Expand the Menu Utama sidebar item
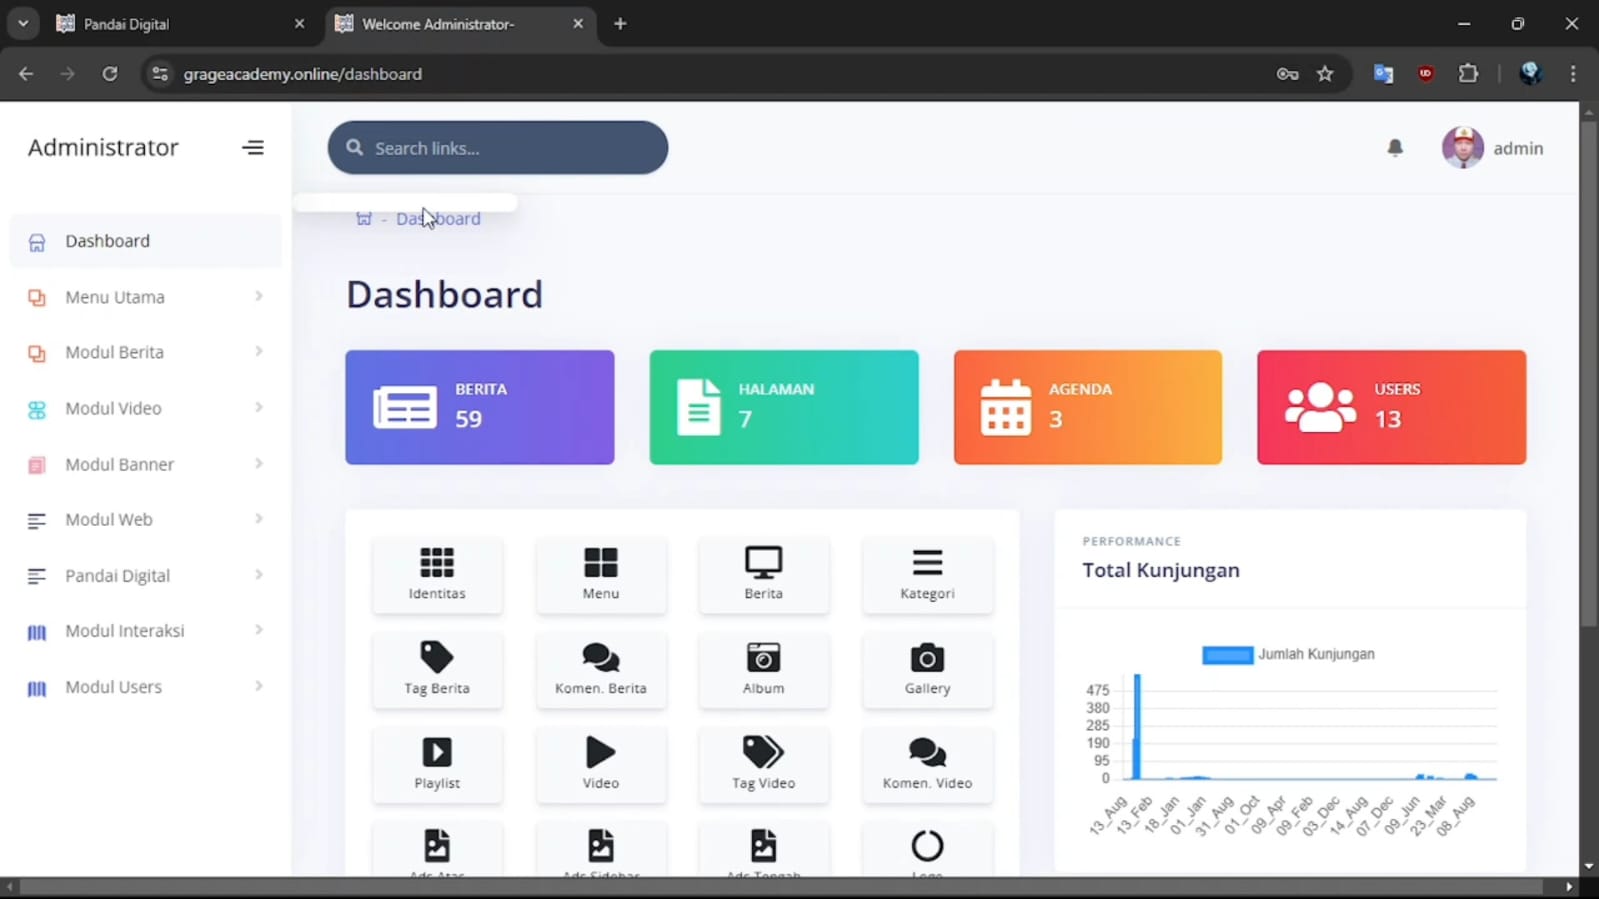The image size is (1599, 899). click(x=146, y=297)
